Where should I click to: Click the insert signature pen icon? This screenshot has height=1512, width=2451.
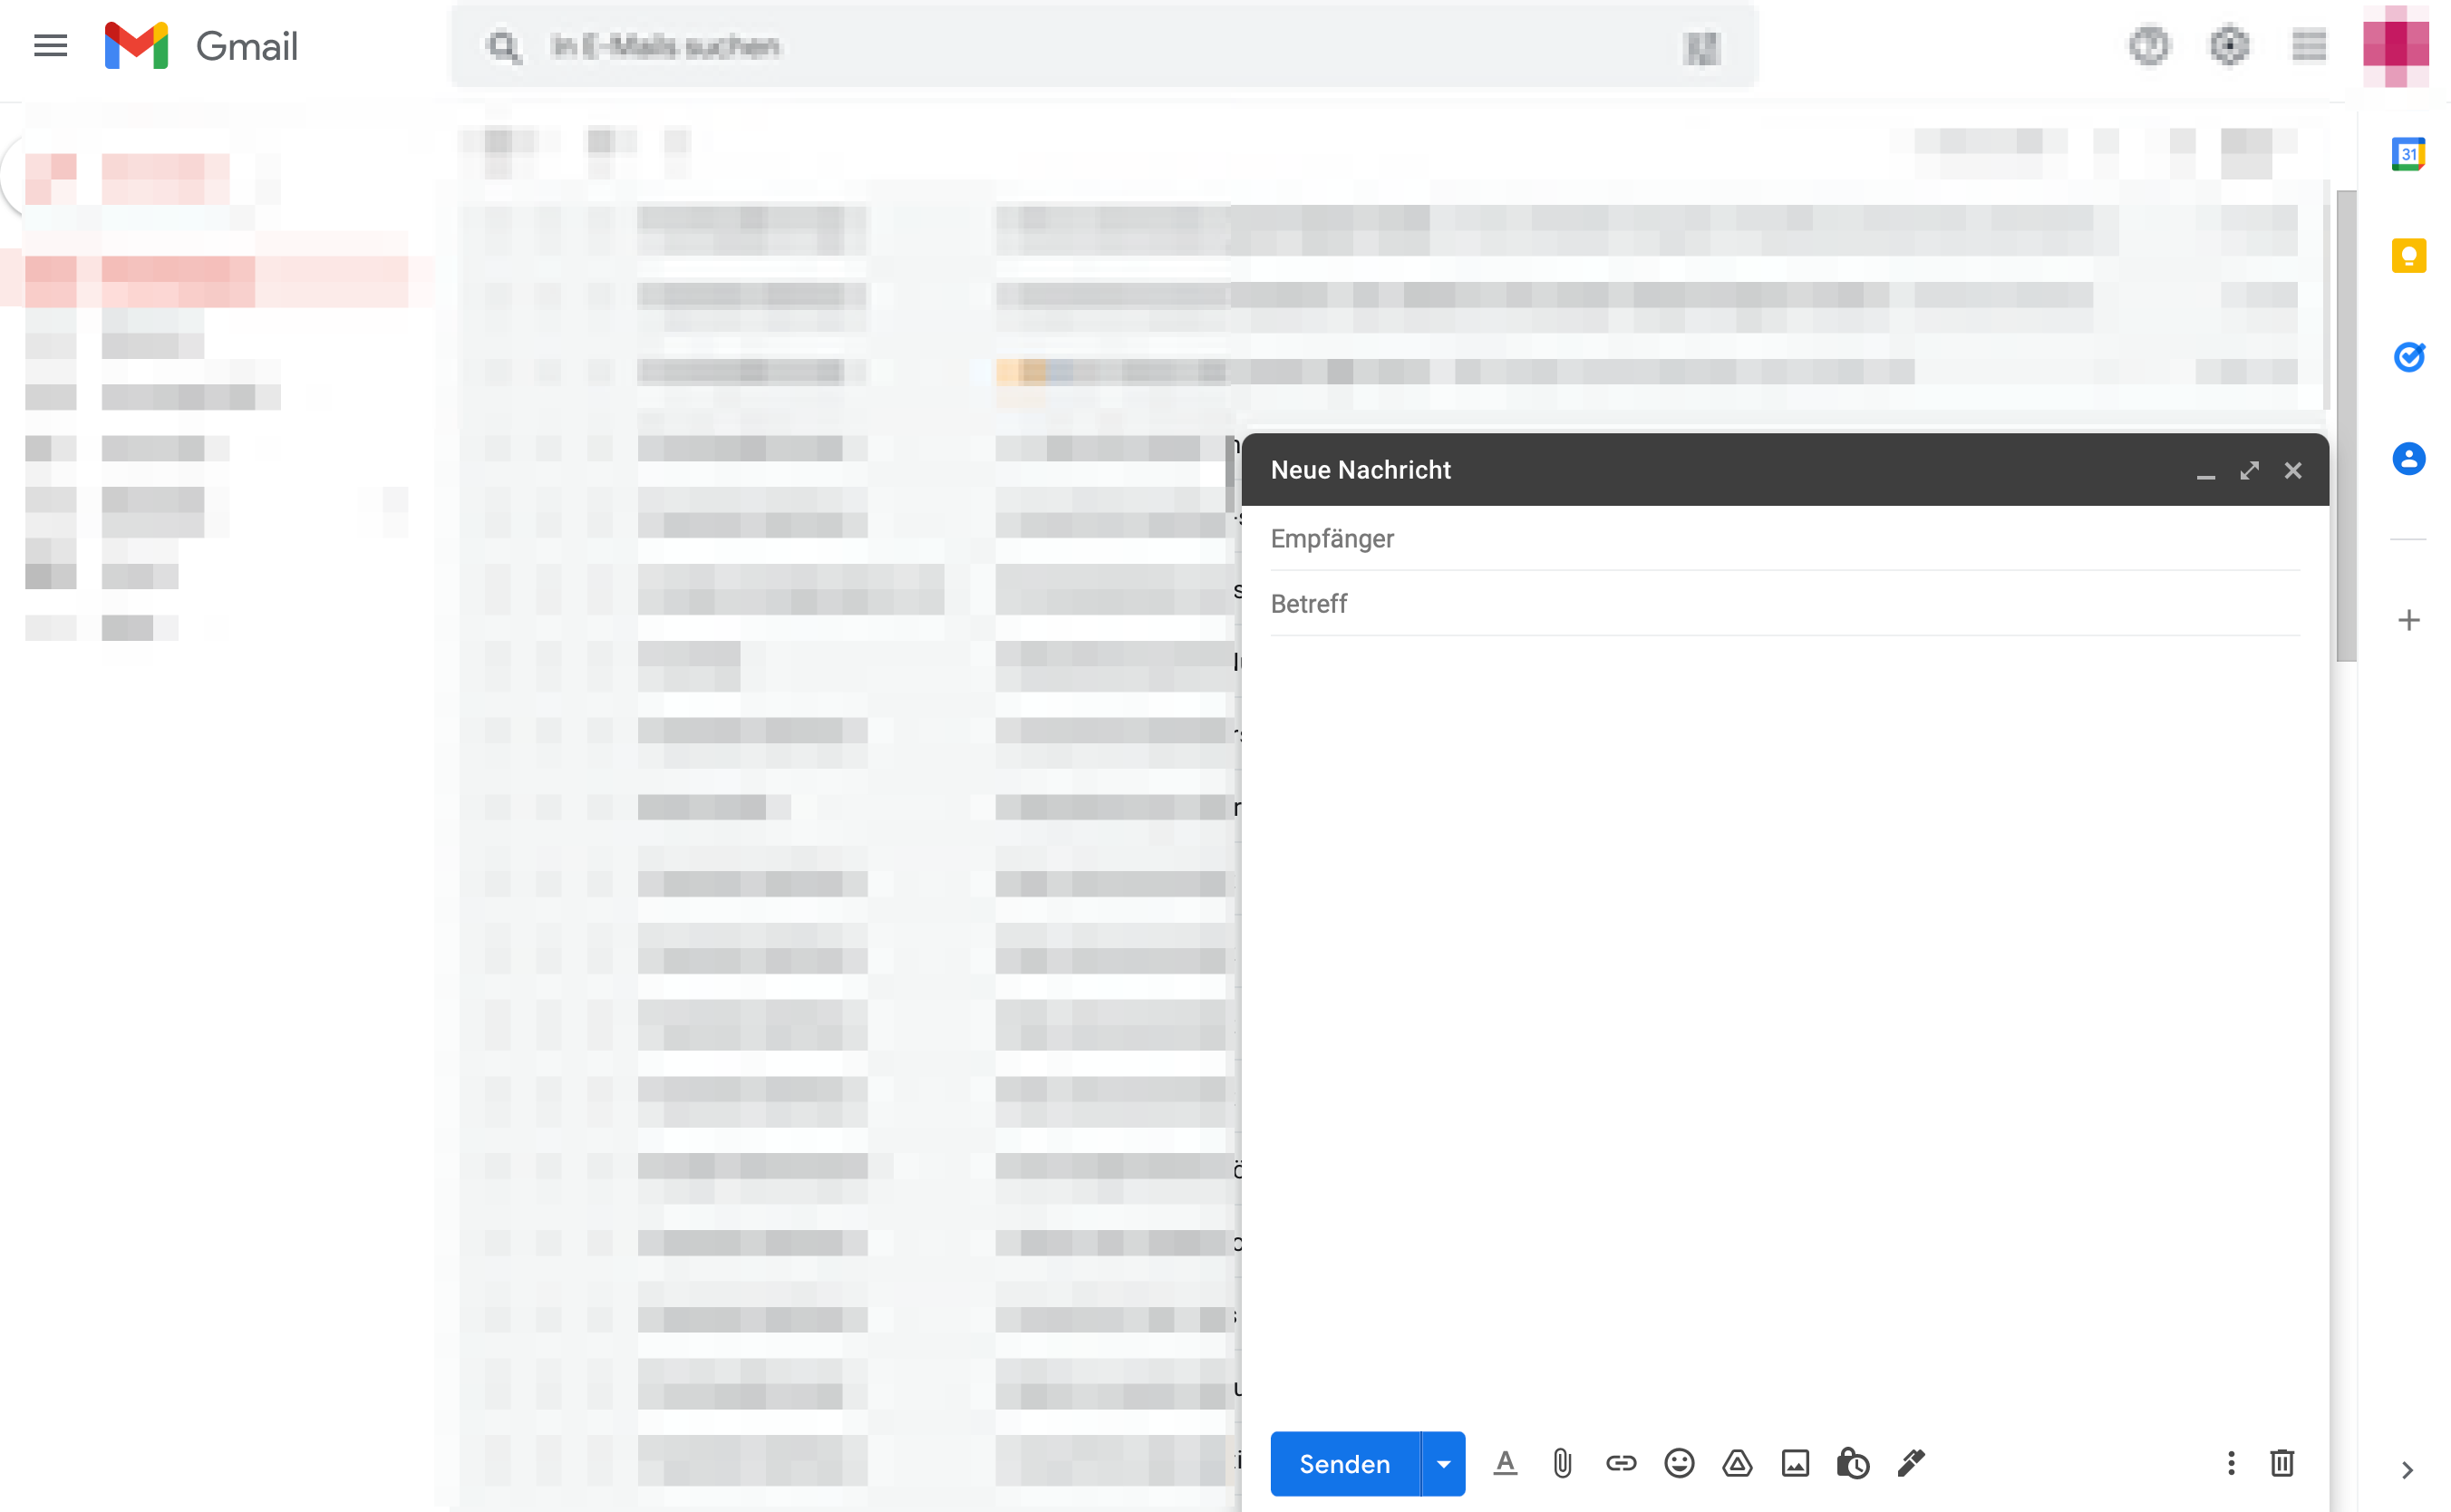[x=1911, y=1464]
